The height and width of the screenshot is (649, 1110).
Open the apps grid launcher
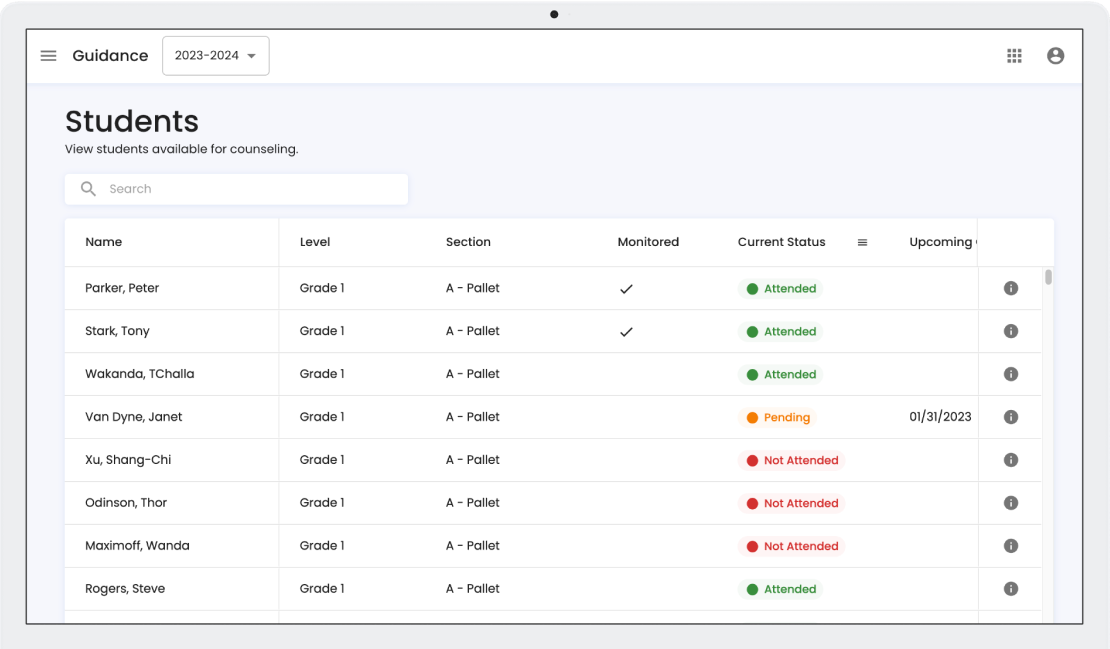point(1014,55)
